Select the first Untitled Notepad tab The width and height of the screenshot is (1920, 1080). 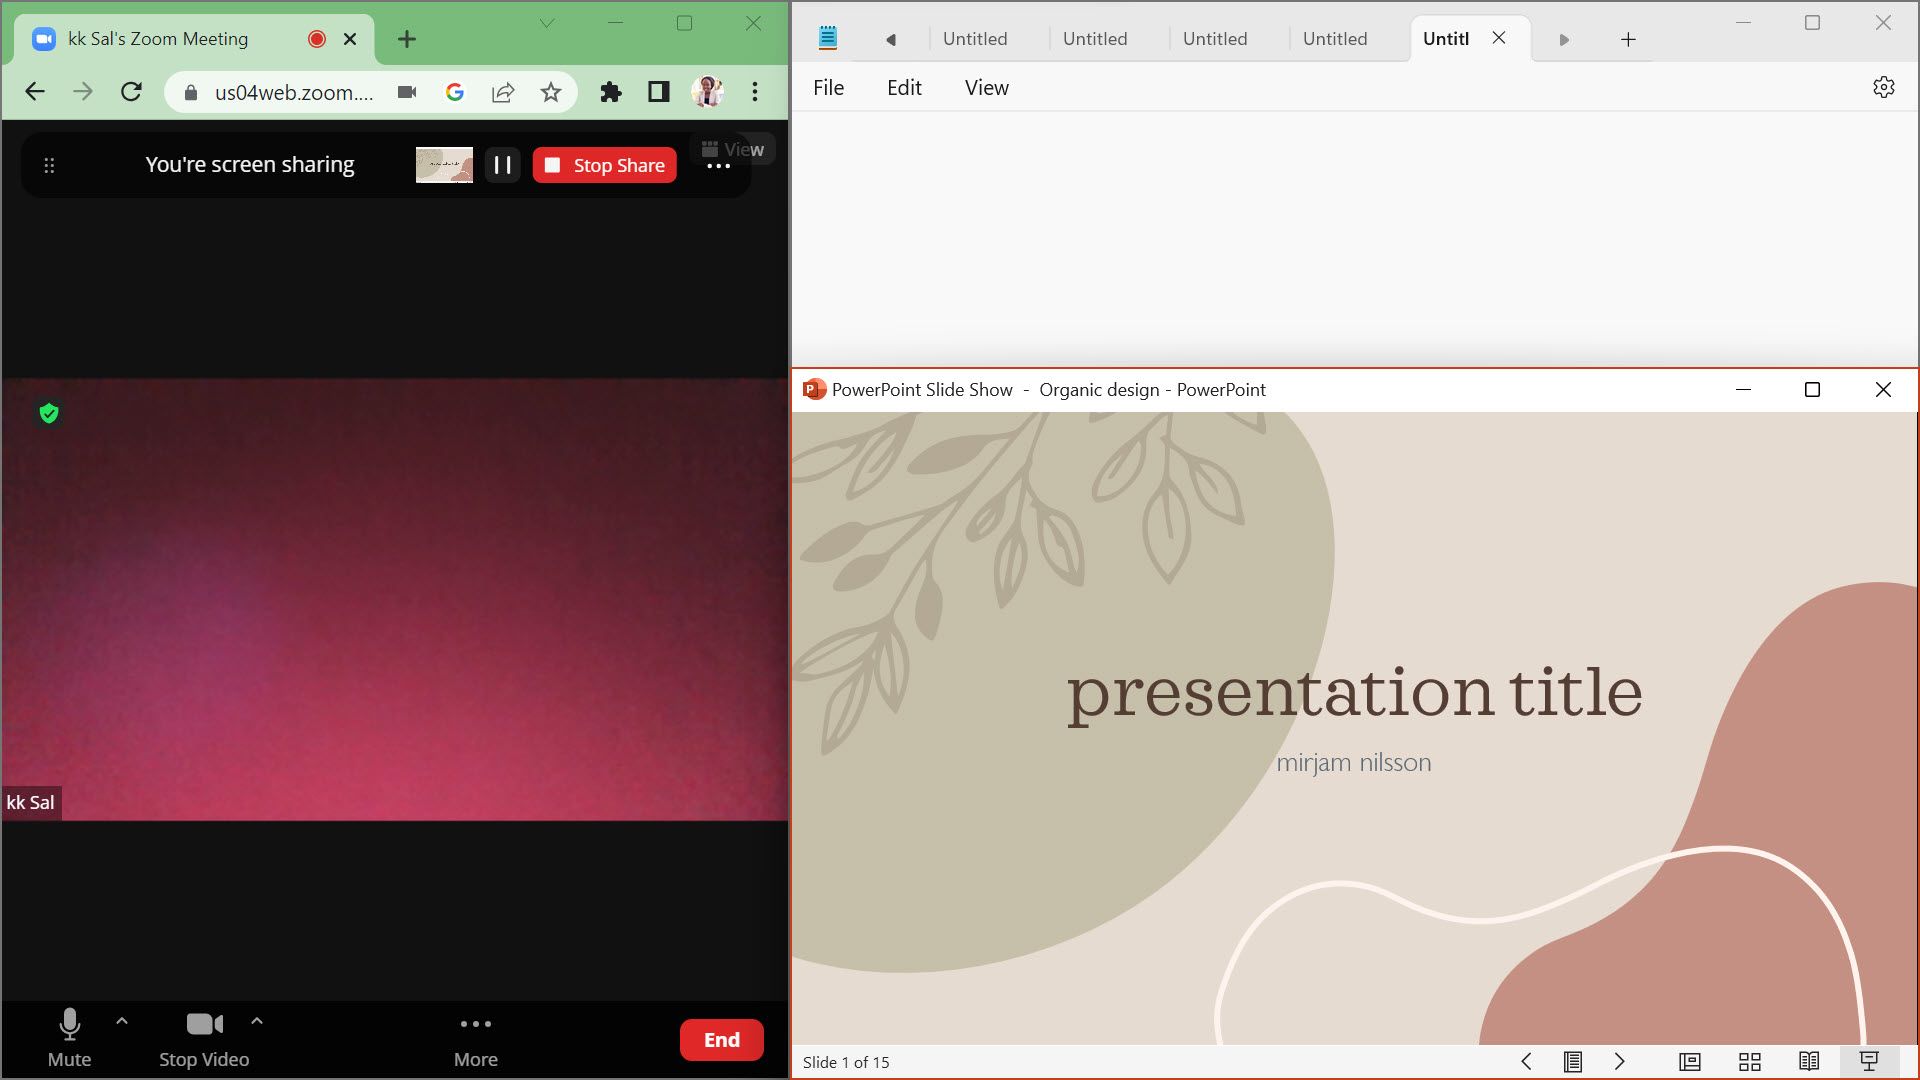pos(974,39)
